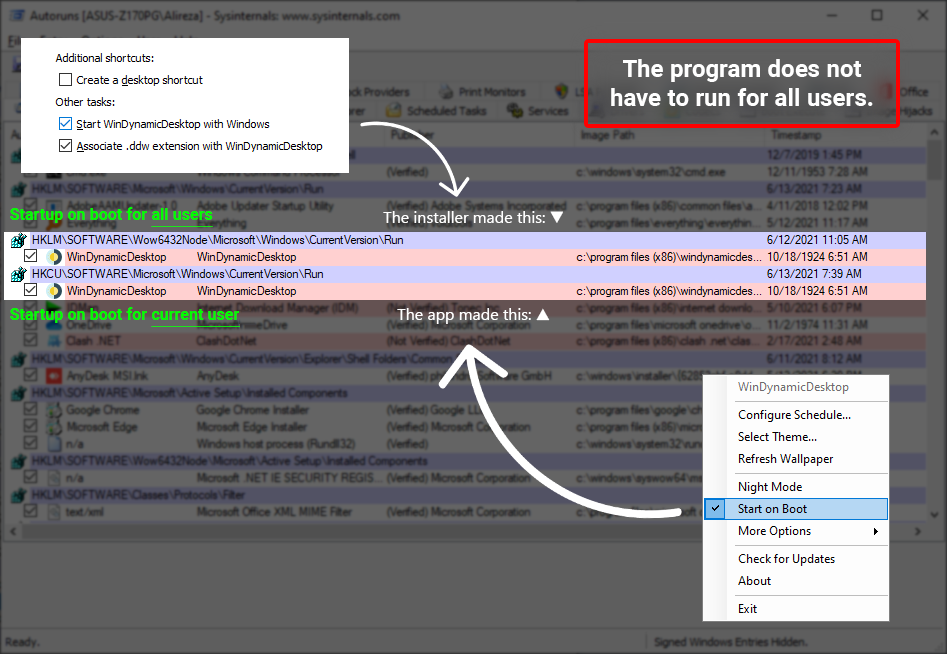This screenshot has height=654, width=947.
Task: Click the red AnyDesk MSI.lnk entry icon
Action: click(x=54, y=376)
